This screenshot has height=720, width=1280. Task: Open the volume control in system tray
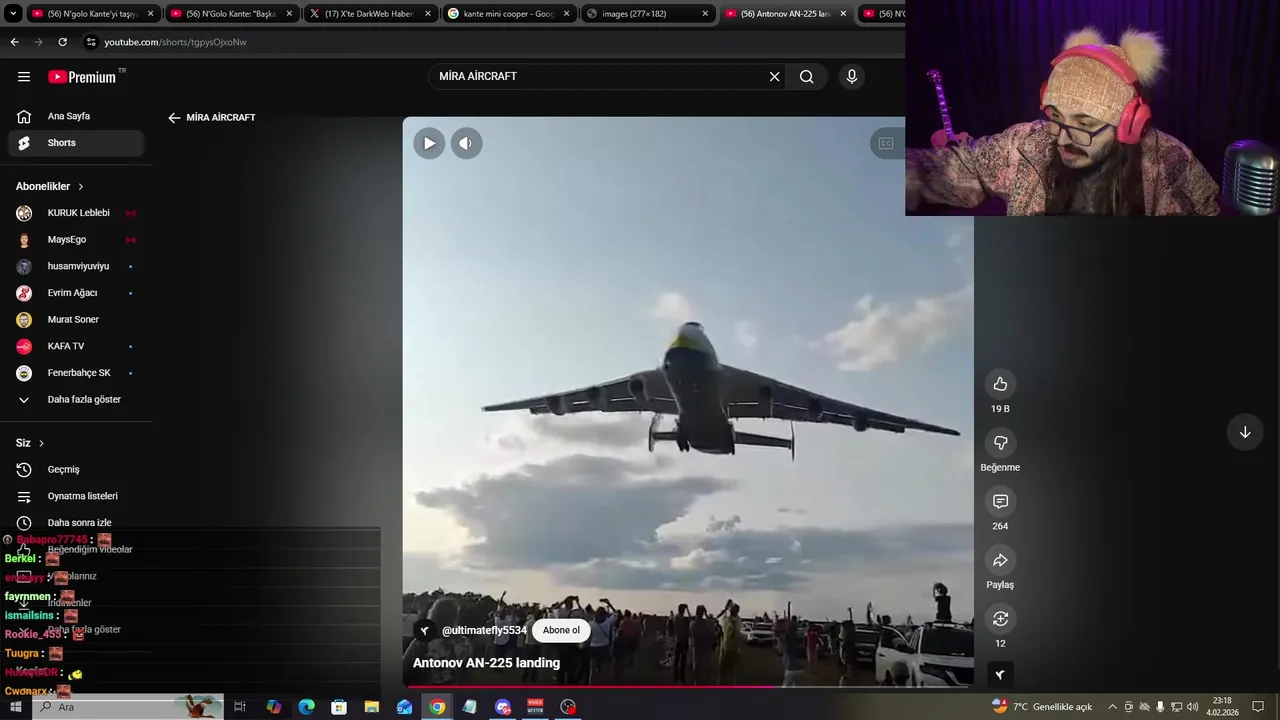click(1192, 707)
